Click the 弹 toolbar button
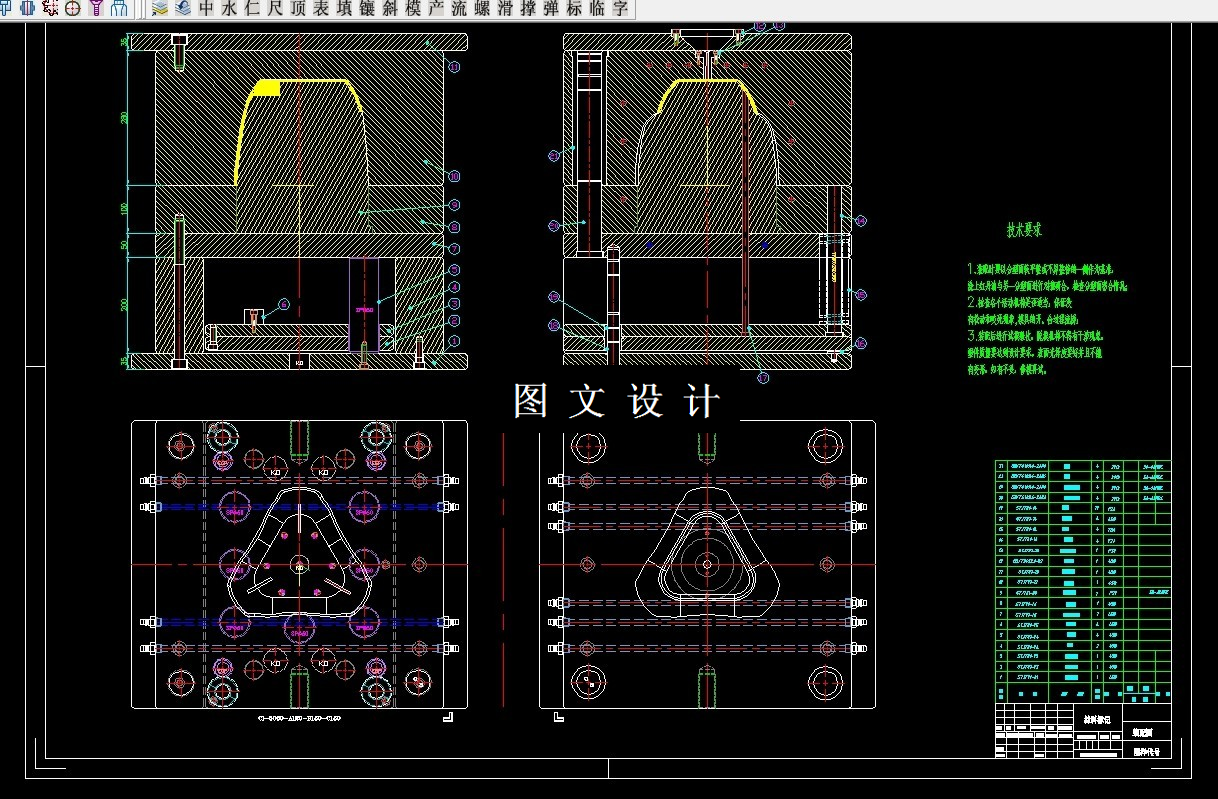 551,8
